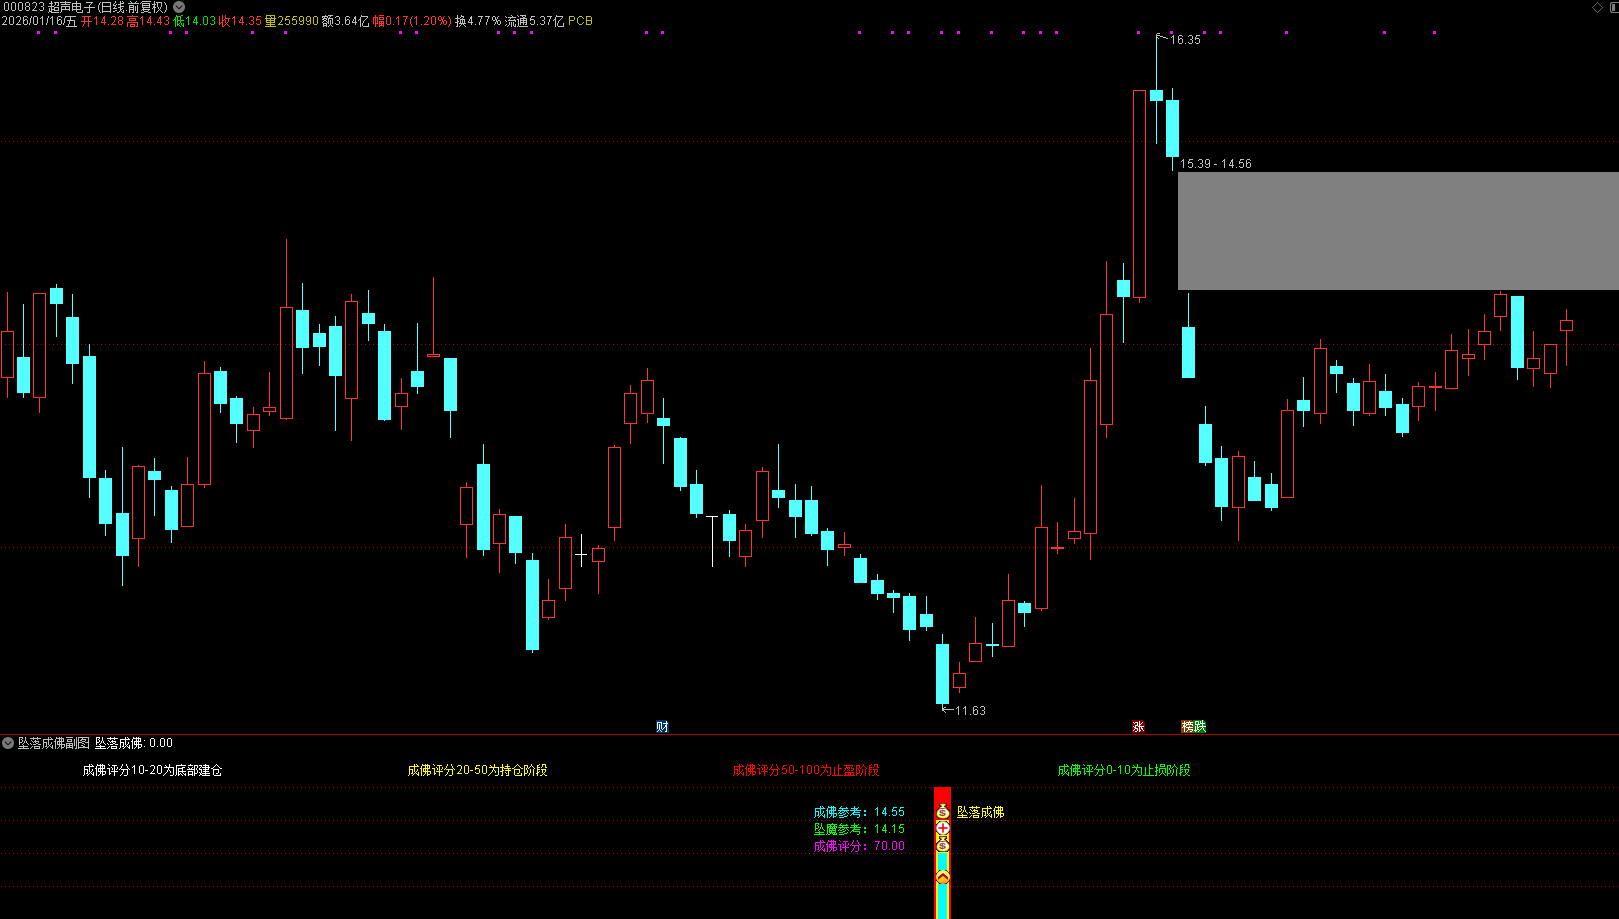Click the low price 低14.03

click(x=194, y=21)
